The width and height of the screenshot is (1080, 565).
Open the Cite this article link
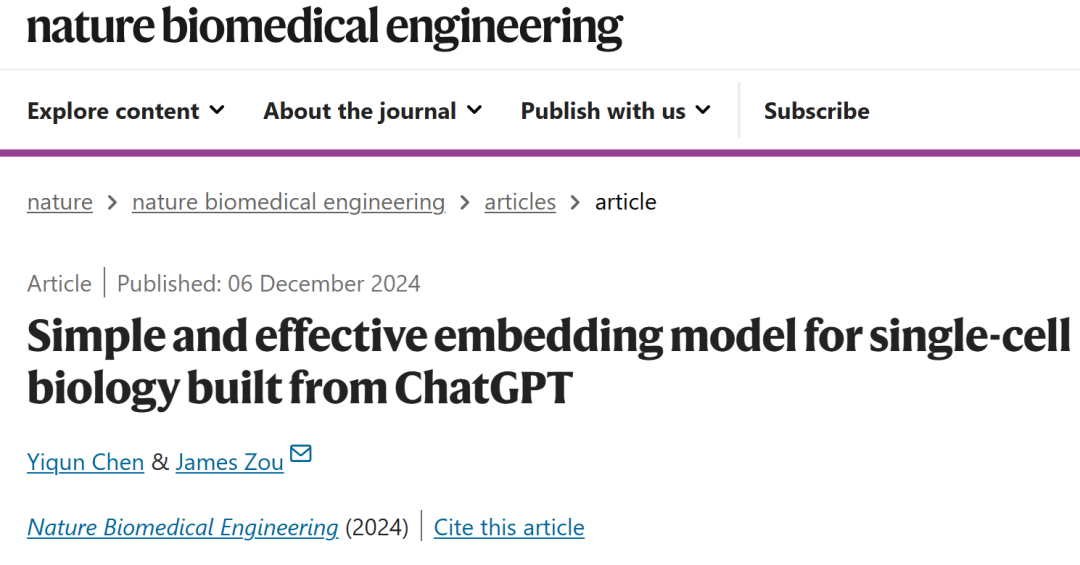[509, 527]
